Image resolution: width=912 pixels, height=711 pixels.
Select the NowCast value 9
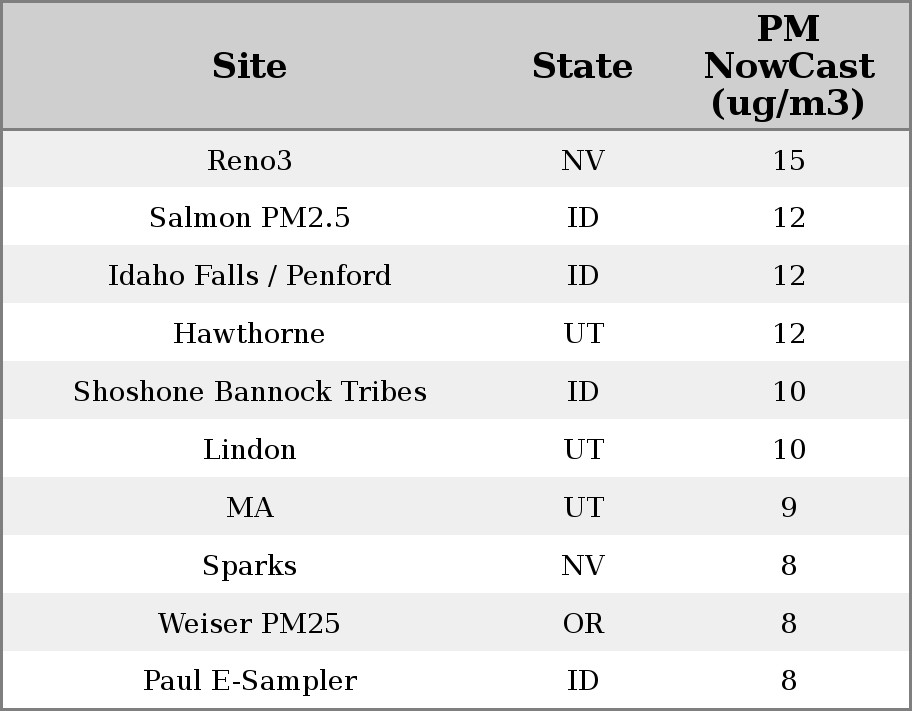point(788,508)
